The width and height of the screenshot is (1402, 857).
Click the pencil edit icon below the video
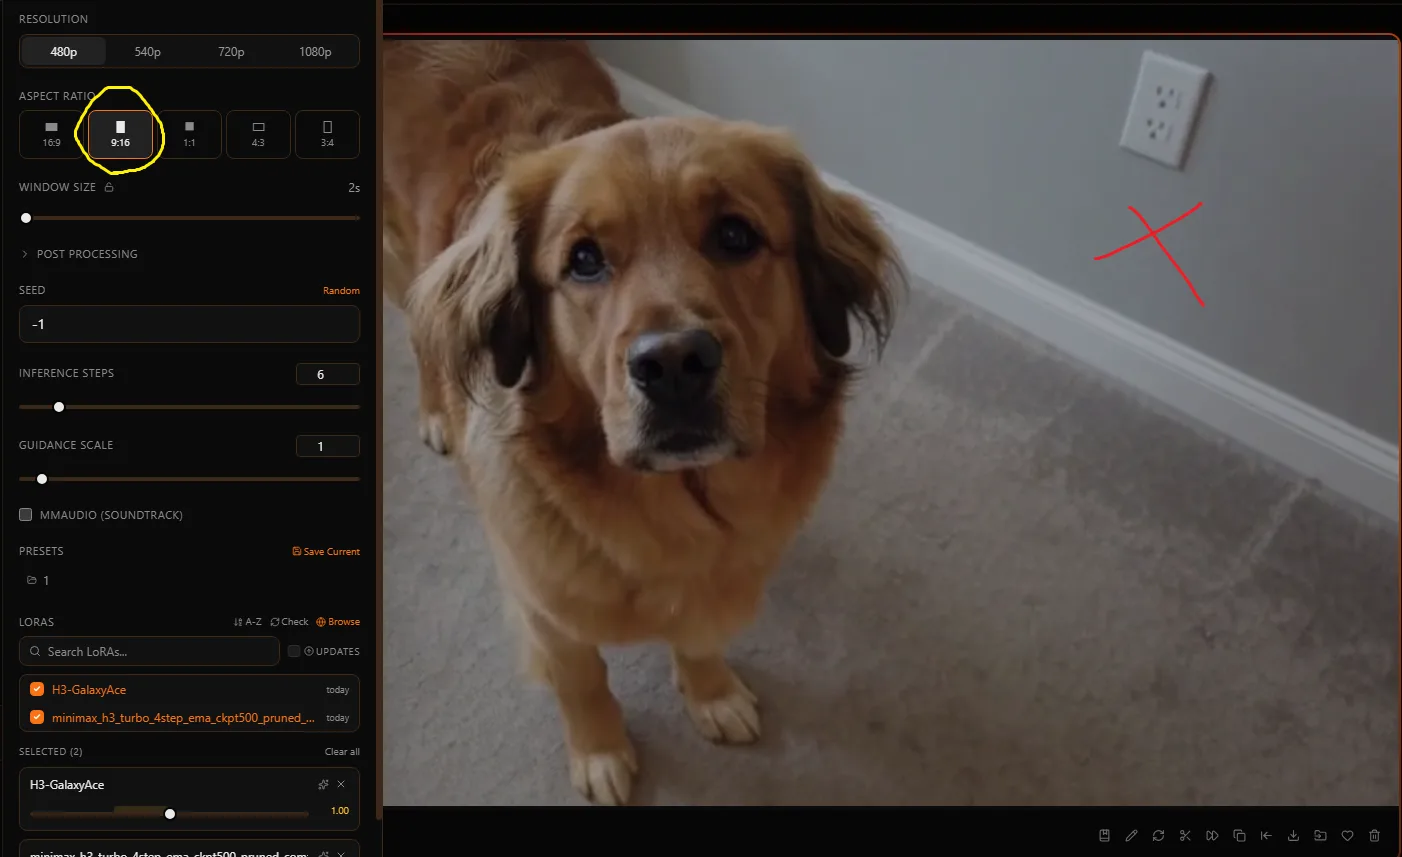tap(1131, 835)
